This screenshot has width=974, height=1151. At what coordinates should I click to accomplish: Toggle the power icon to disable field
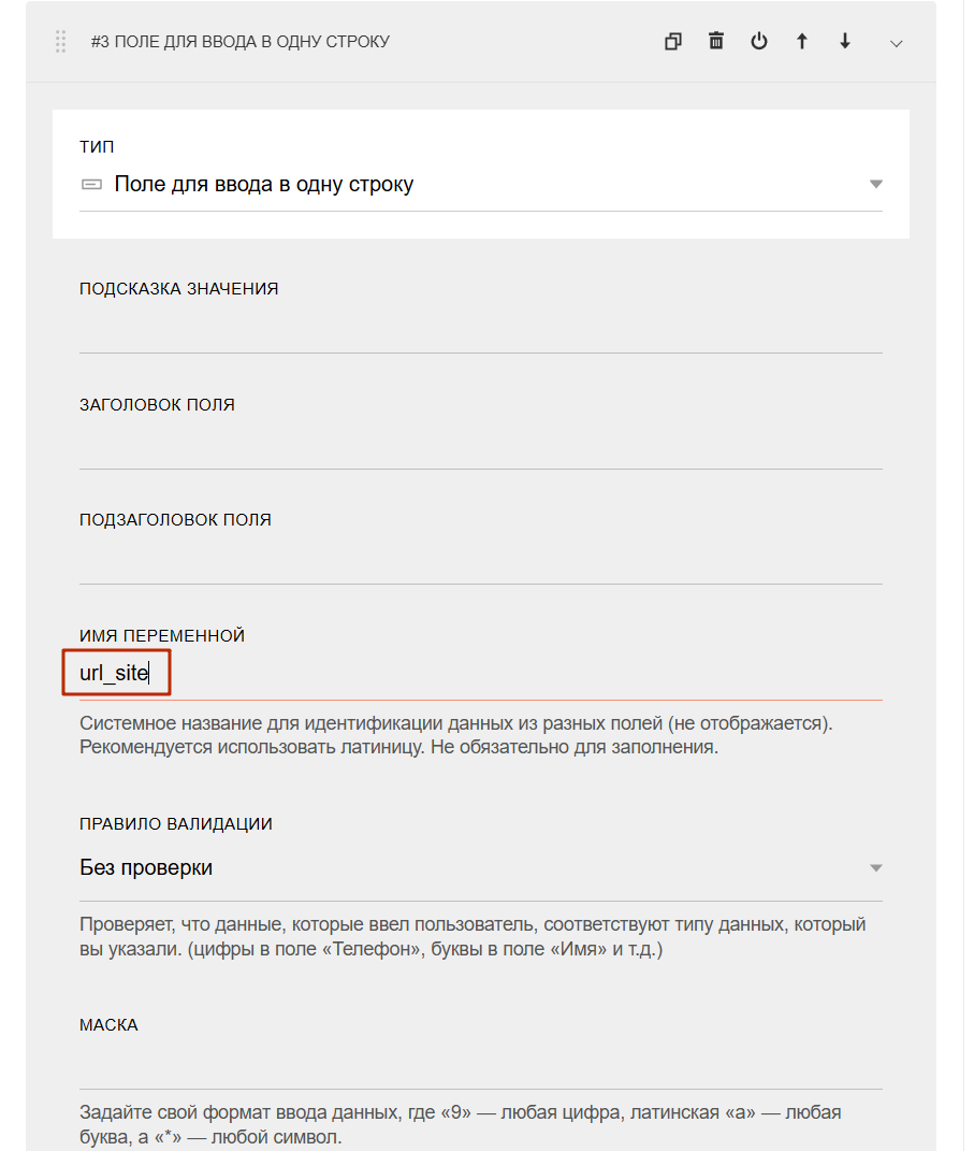coord(759,41)
